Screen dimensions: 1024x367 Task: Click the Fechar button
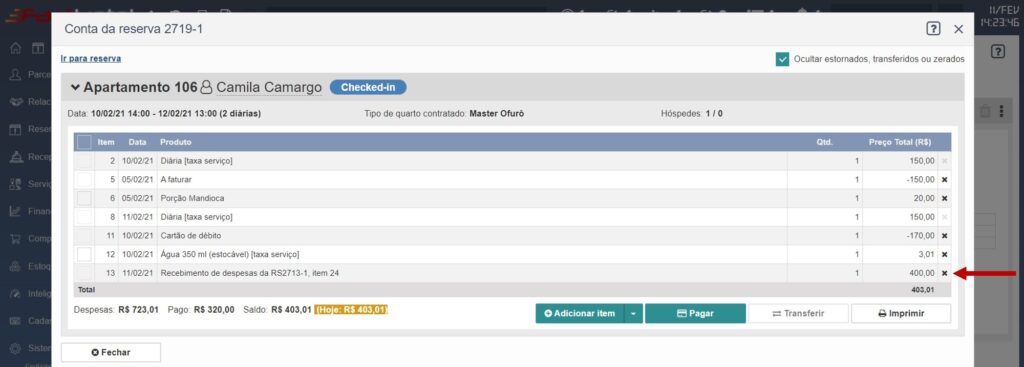(111, 352)
